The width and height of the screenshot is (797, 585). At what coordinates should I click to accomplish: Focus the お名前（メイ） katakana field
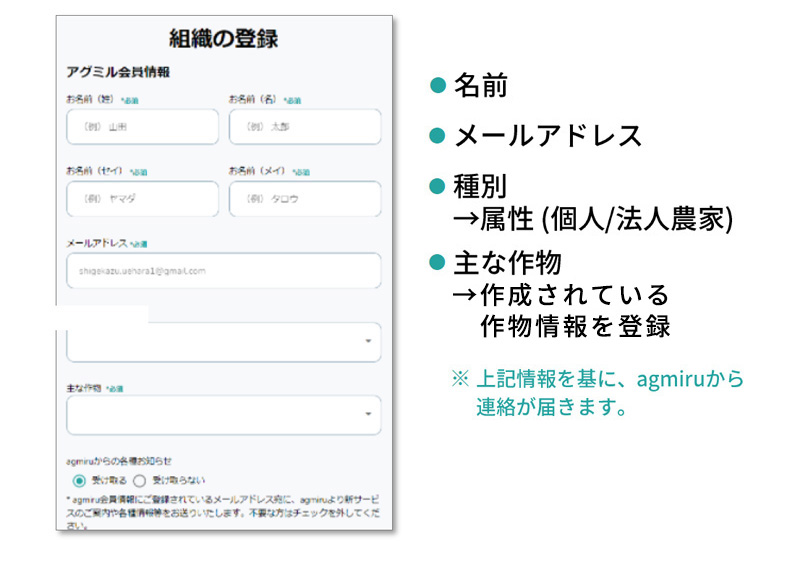(x=305, y=199)
